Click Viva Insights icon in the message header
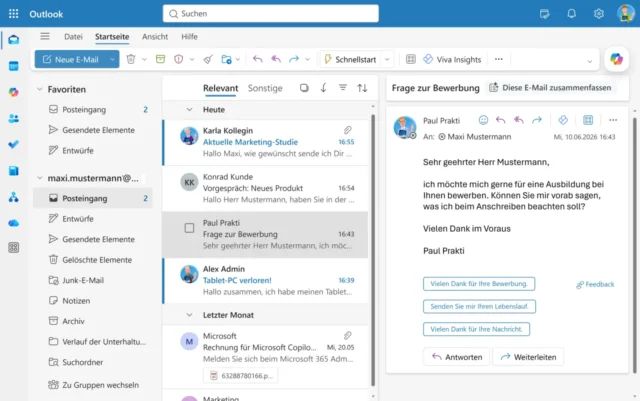The width and height of the screenshot is (640, 401). [x=563, y=120]
